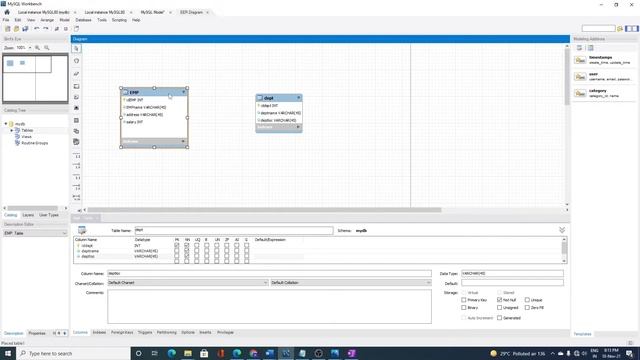Collapse the dept table with header arrow
640x360 pixels.
(298, 98)
